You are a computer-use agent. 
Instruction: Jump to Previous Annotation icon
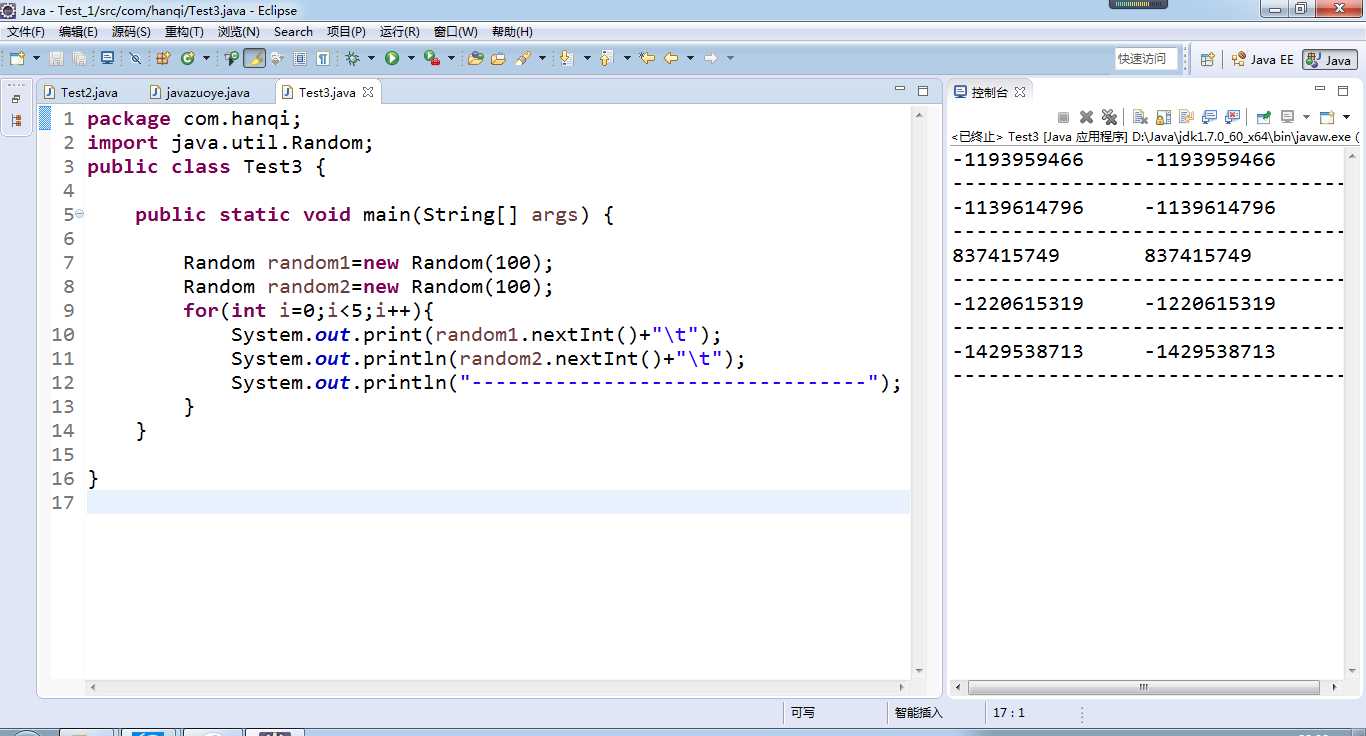[605, 59]
